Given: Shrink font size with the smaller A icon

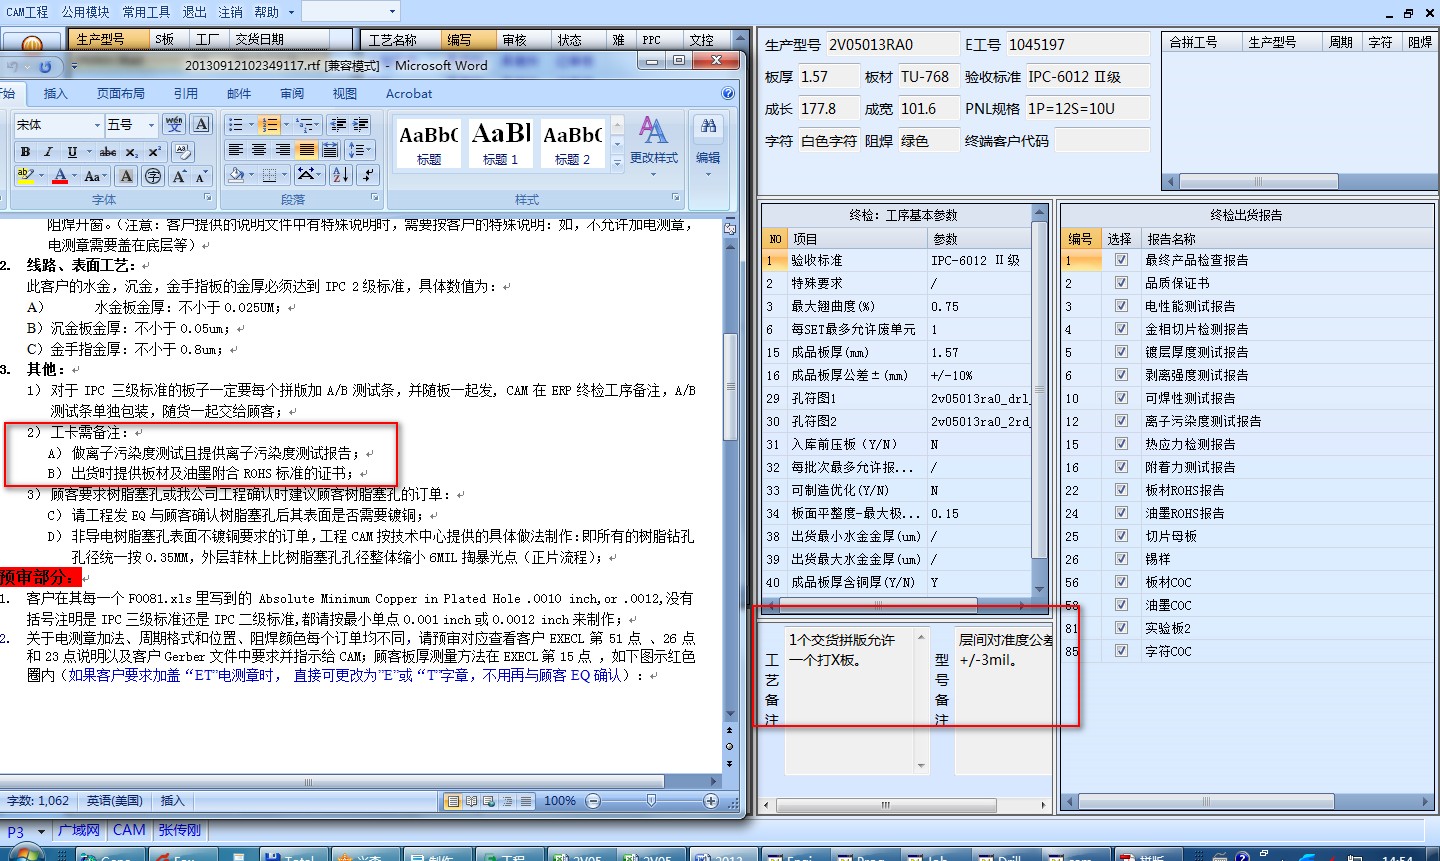Looking at the screenshot, I should [x=201, y=176].
